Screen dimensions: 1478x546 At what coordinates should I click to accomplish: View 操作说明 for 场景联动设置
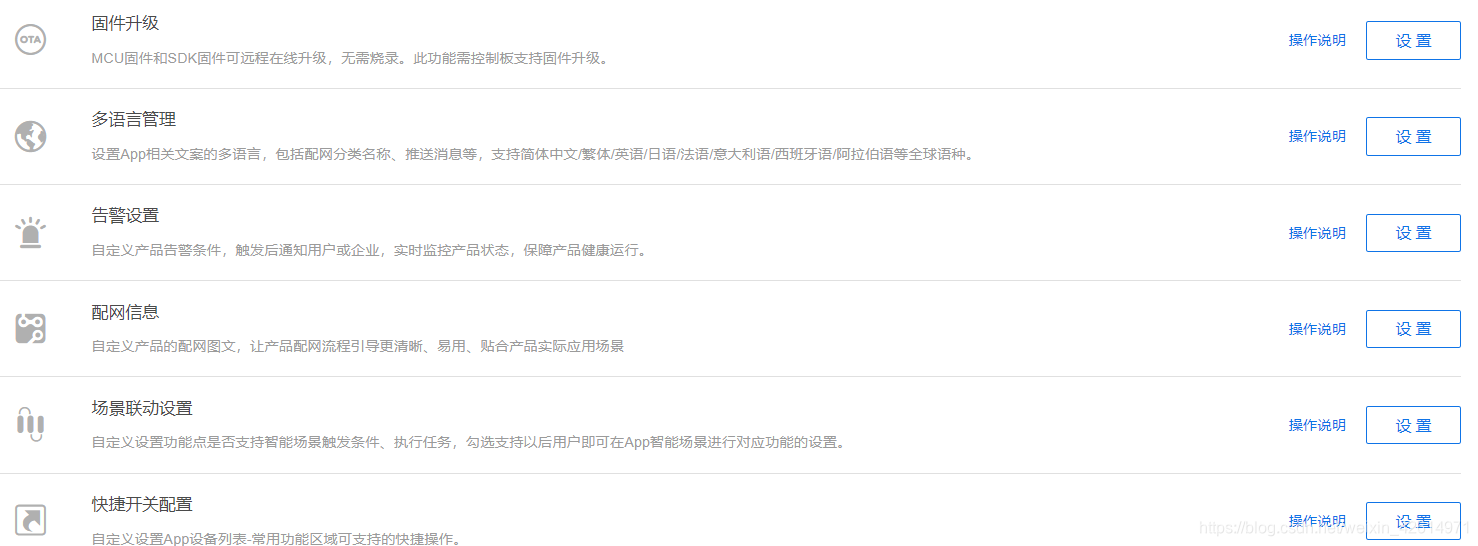coord(1317,425)
